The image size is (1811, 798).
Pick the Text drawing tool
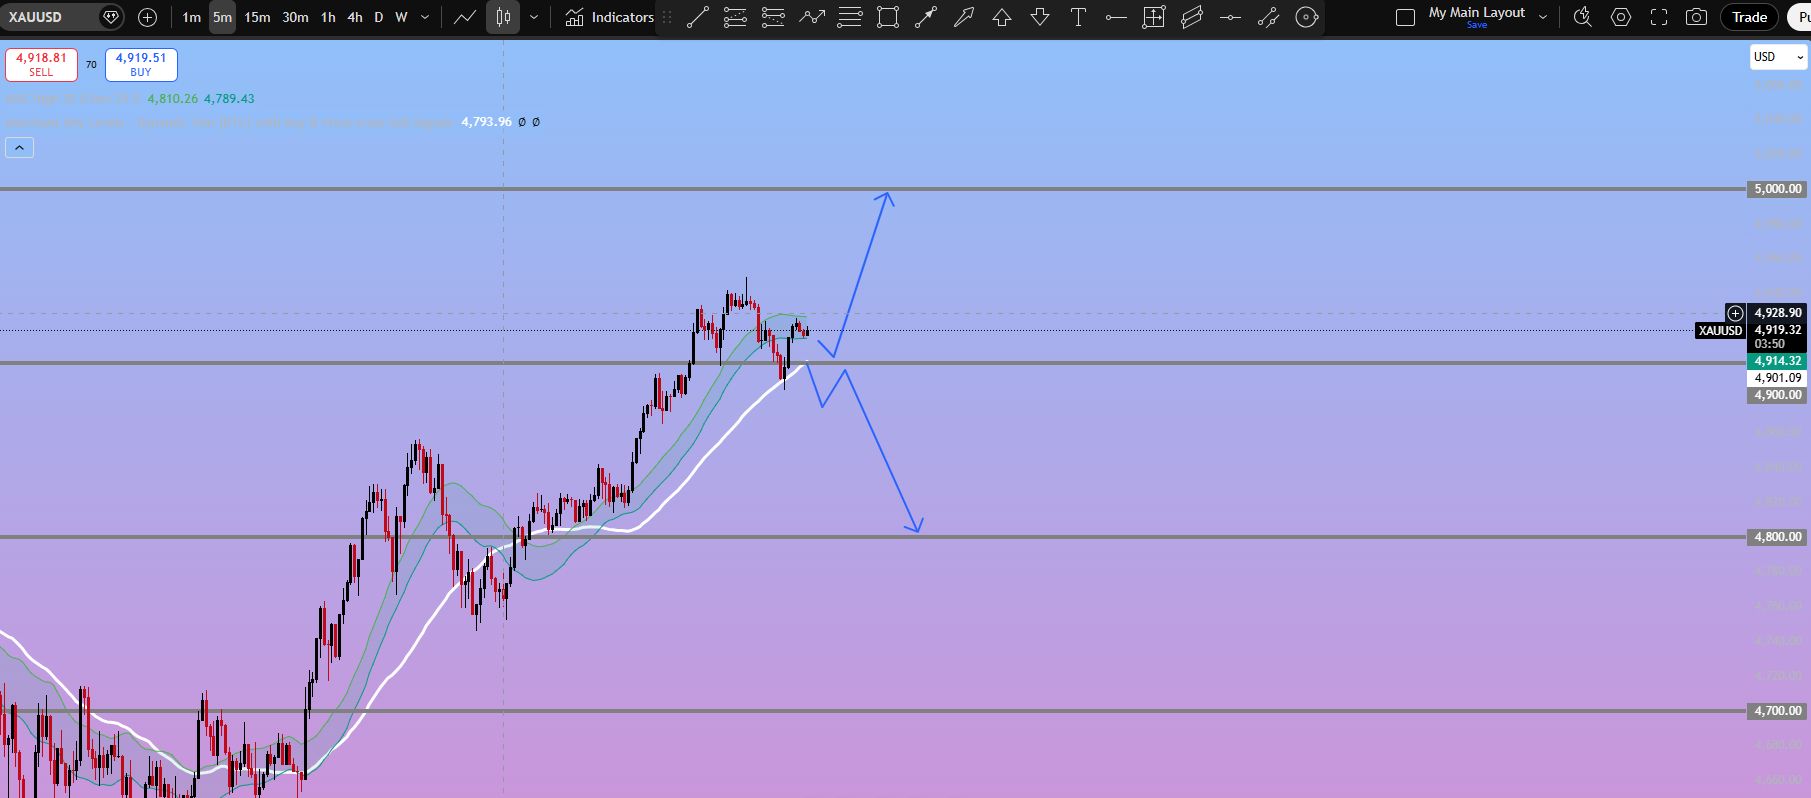point(1078,17)
